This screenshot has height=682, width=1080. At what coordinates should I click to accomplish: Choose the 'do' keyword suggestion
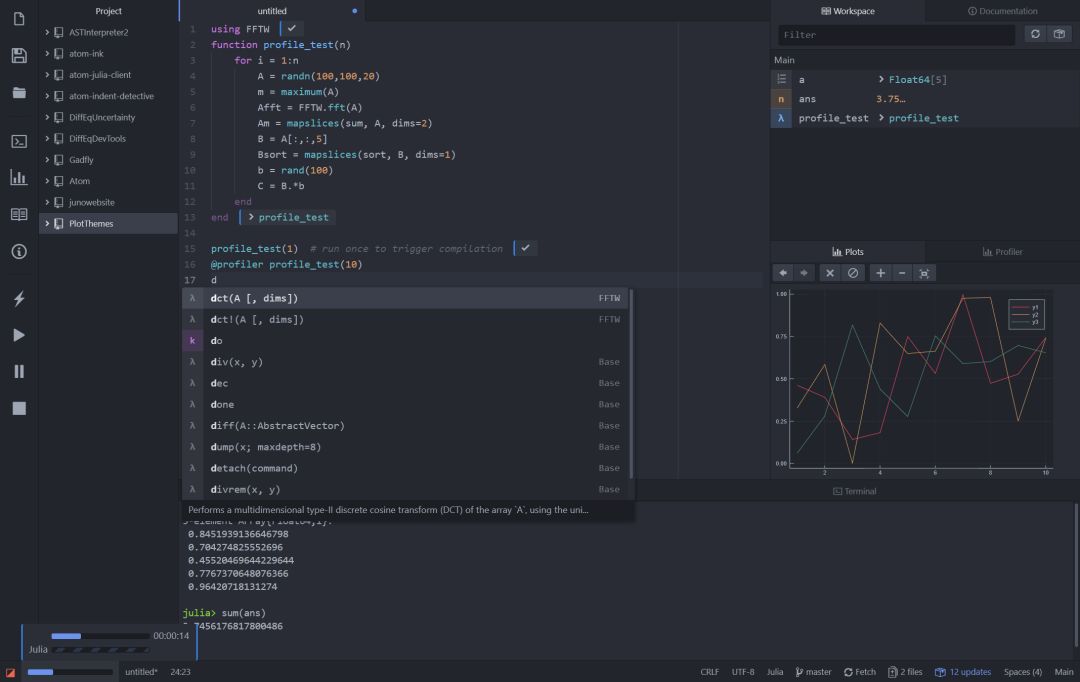pos(405,340)
